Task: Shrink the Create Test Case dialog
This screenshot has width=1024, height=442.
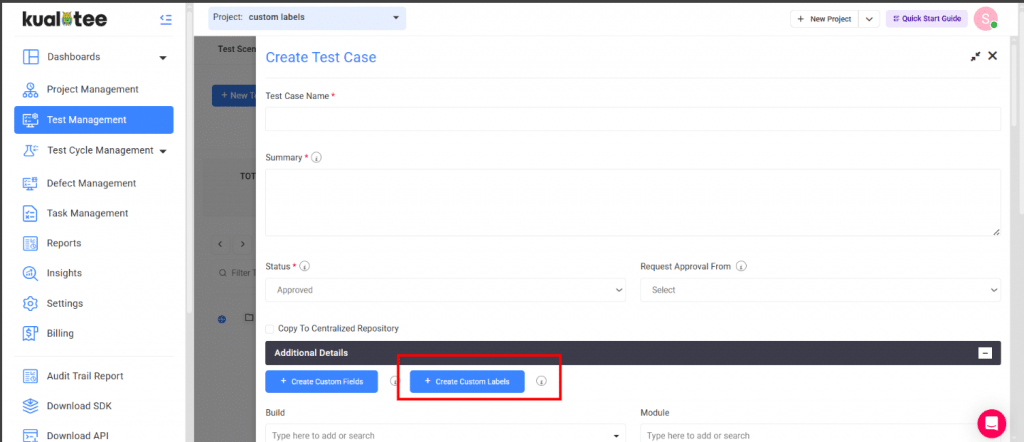Action: 975,57
